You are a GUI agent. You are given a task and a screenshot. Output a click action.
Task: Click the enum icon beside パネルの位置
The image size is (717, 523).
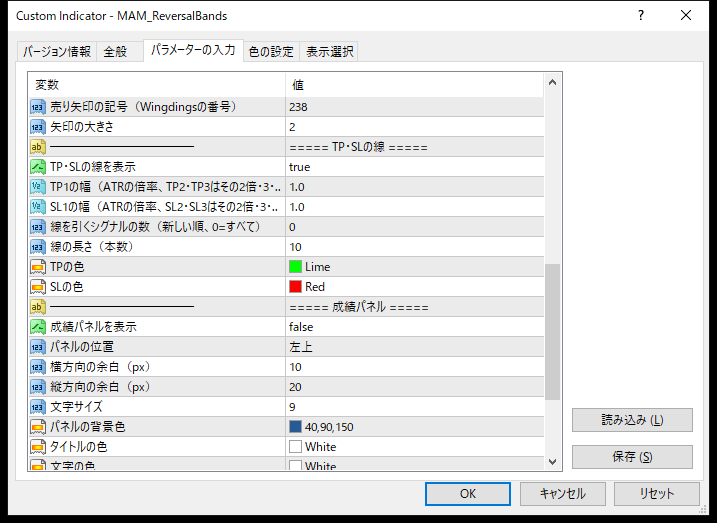pos(38,347)
